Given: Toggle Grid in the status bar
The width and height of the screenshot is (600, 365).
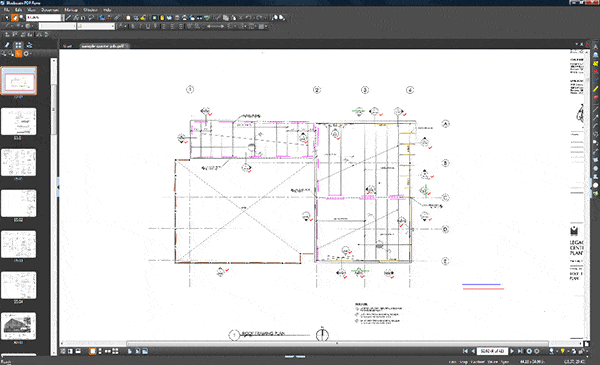Looking at the screenshot, I should [x=453, y=362].
